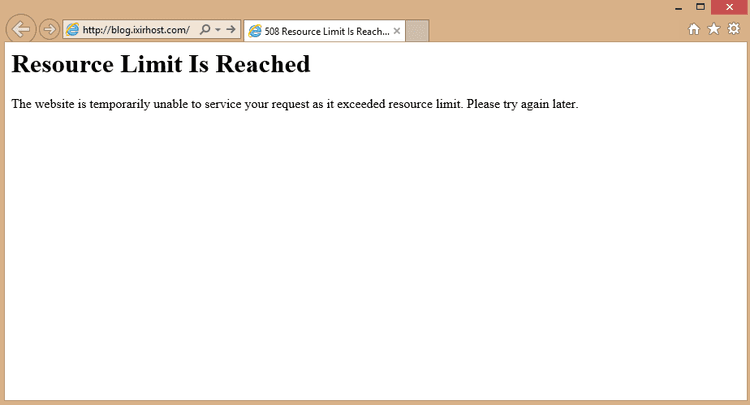Image resolution: width=750 pixels, height=405 pixels.
Task: Minimize the browser window
Action: coord(678,8)
